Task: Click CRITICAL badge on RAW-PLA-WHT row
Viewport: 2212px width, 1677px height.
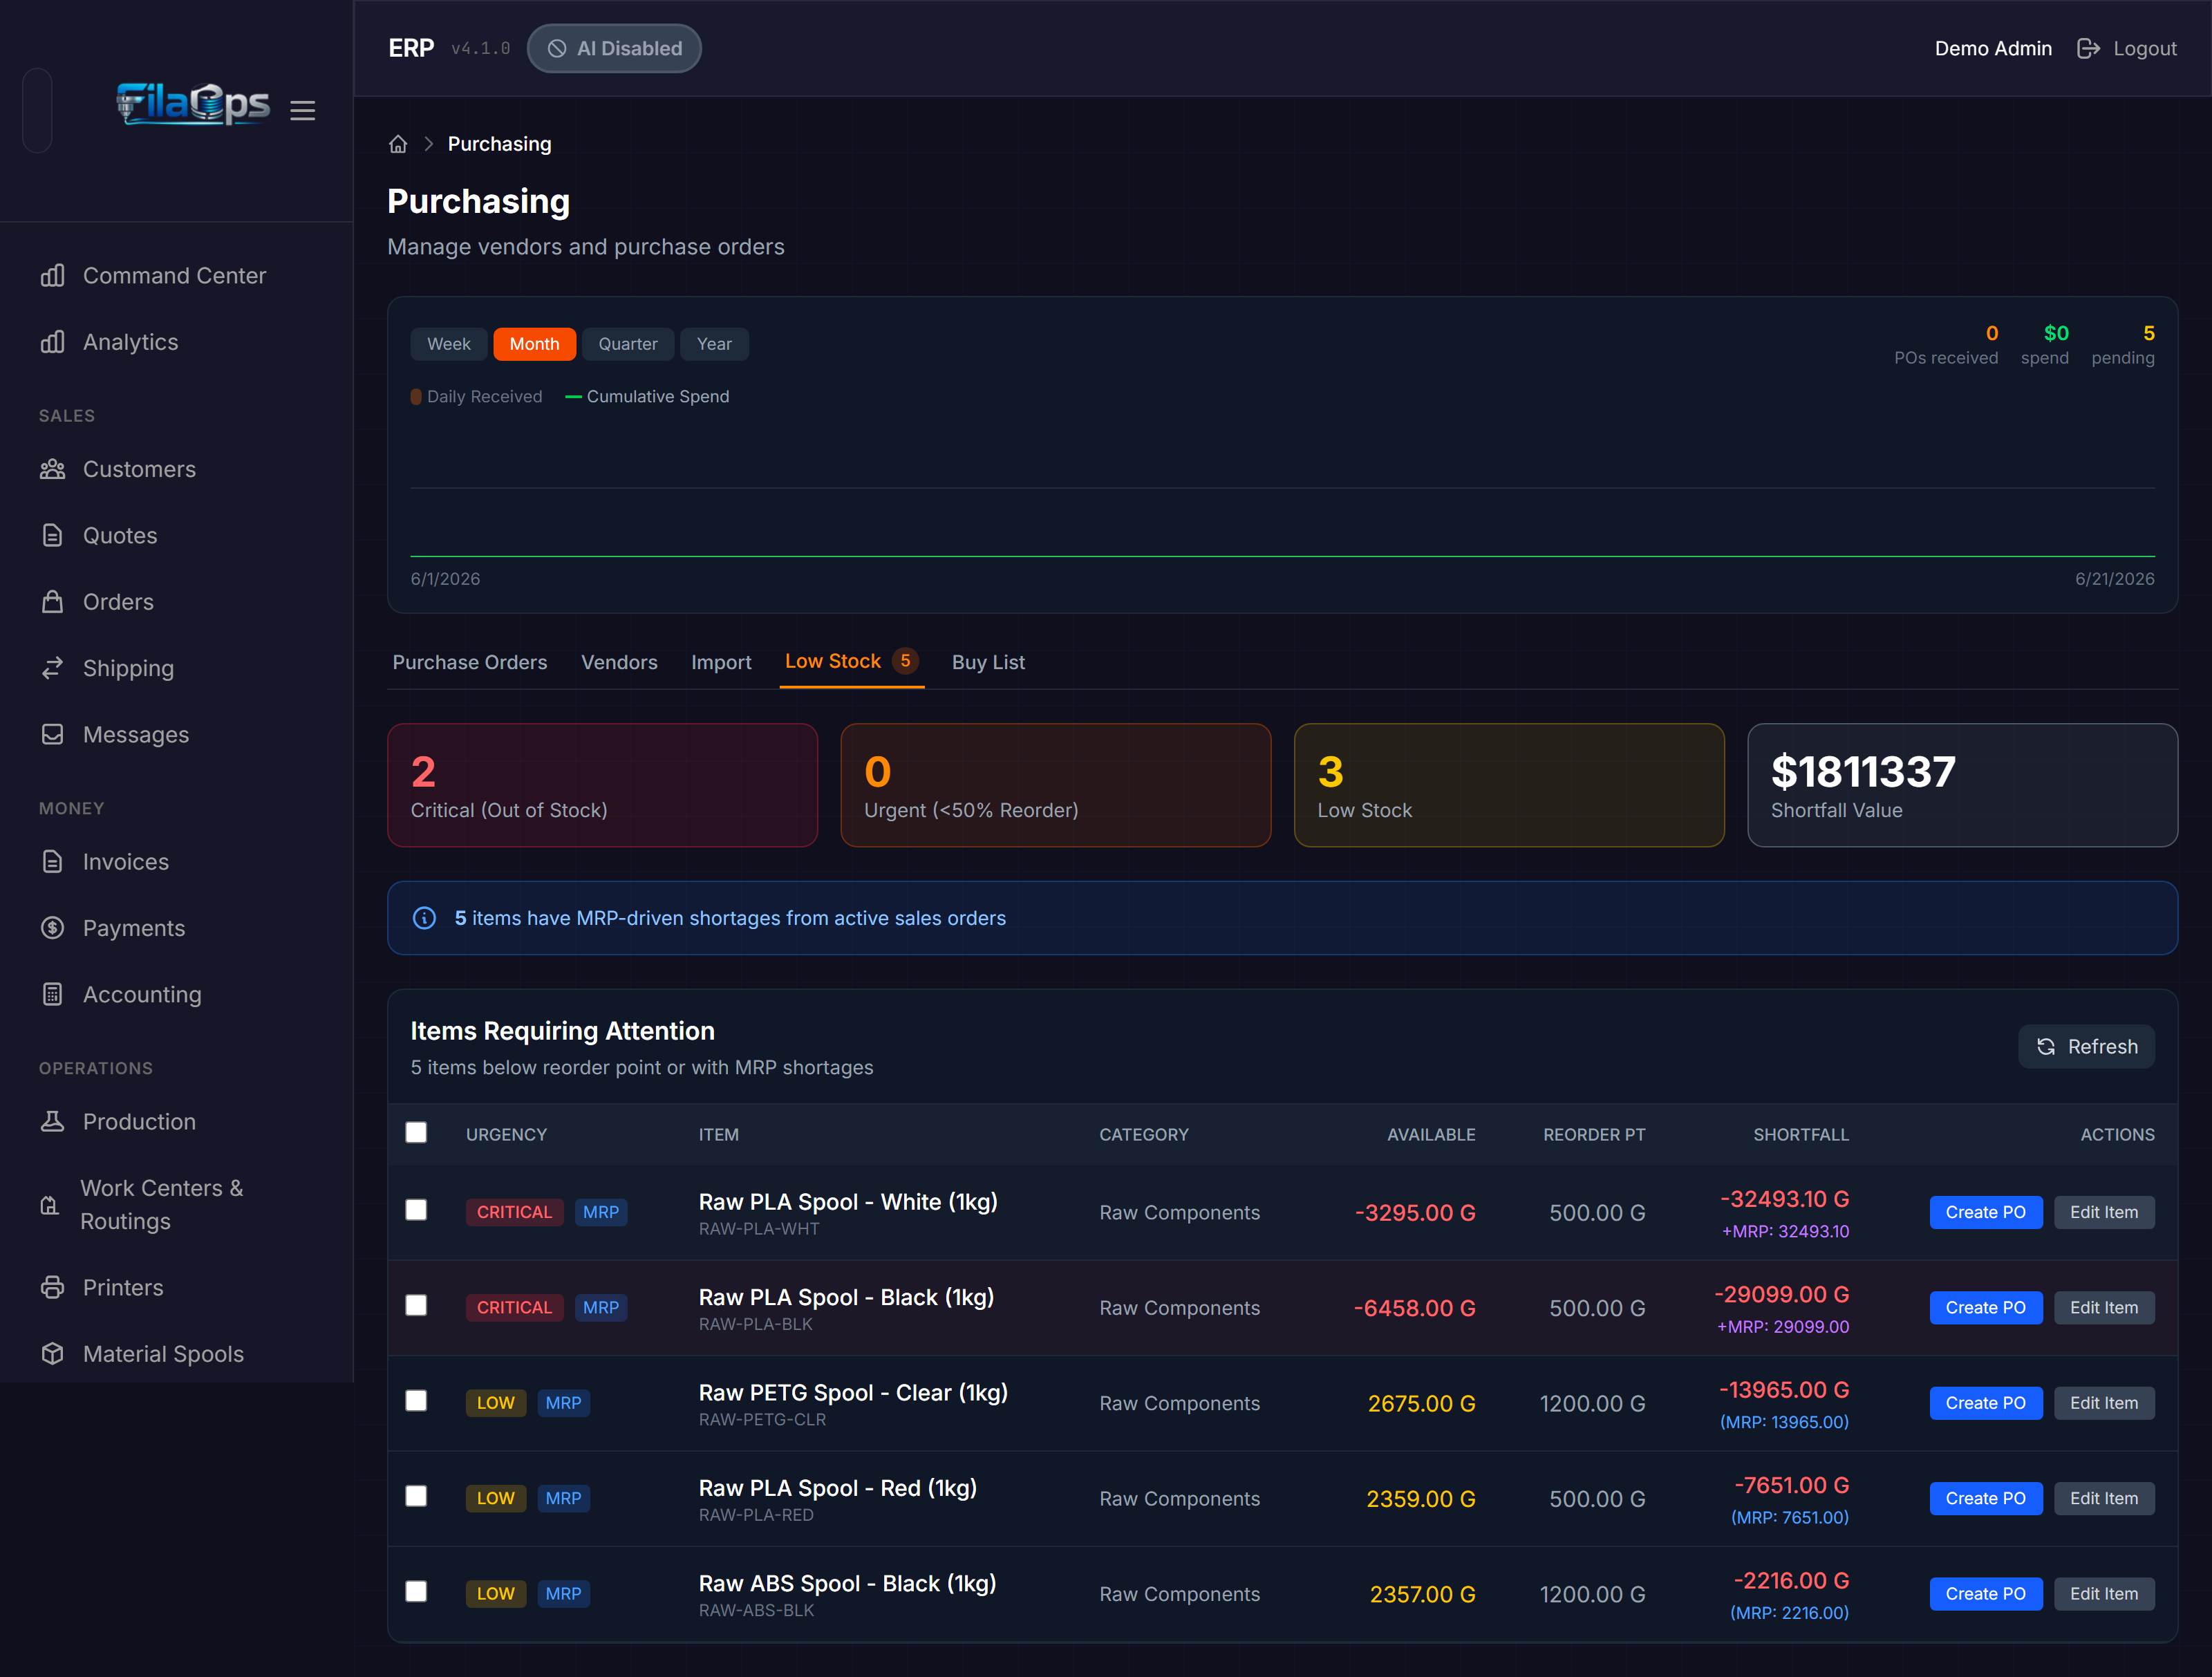Action: 514,1212
